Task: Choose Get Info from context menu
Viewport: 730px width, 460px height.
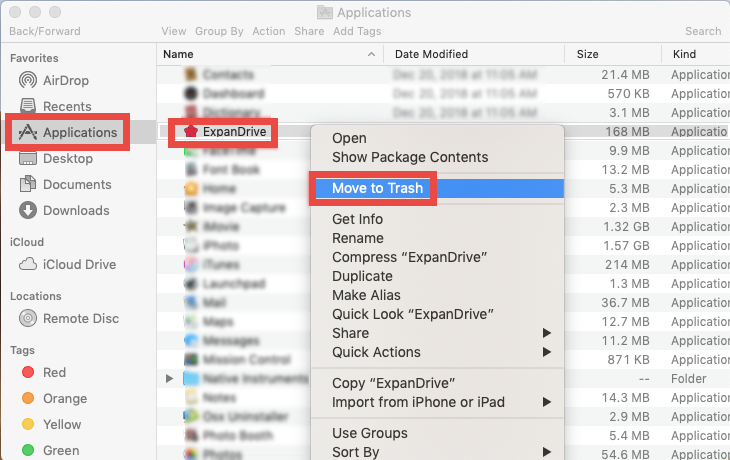Action: [x=358, y=219]
